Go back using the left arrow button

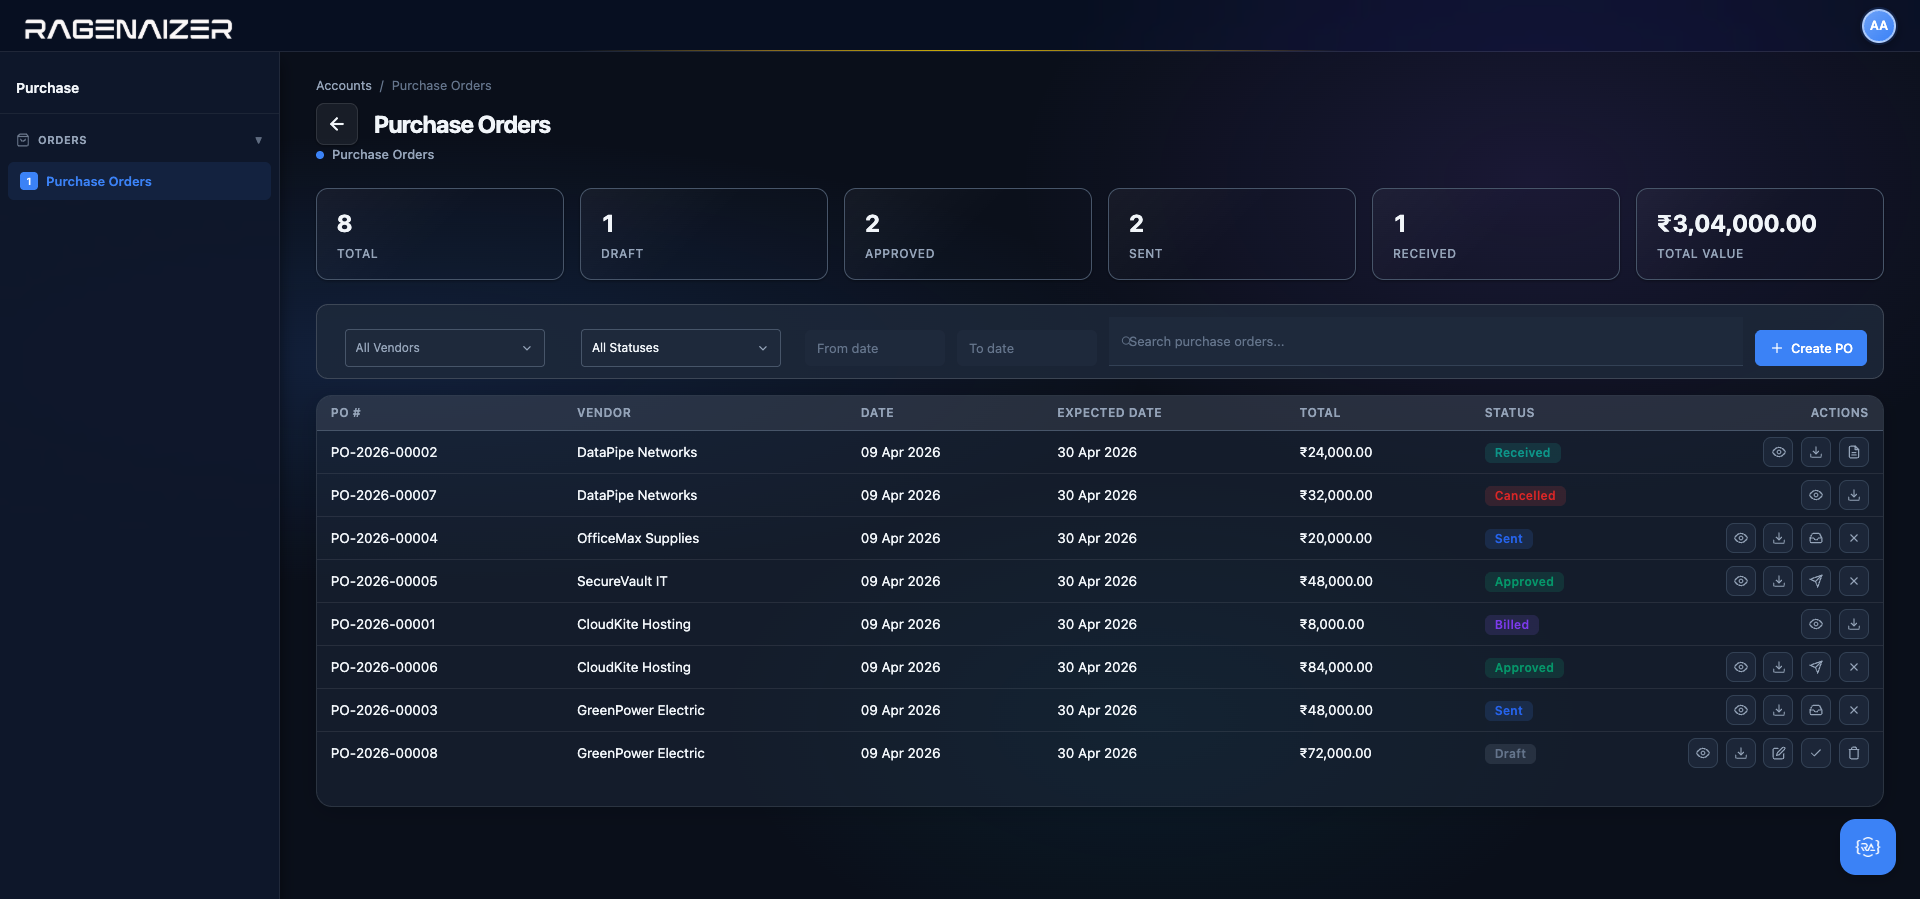(337, 124)
